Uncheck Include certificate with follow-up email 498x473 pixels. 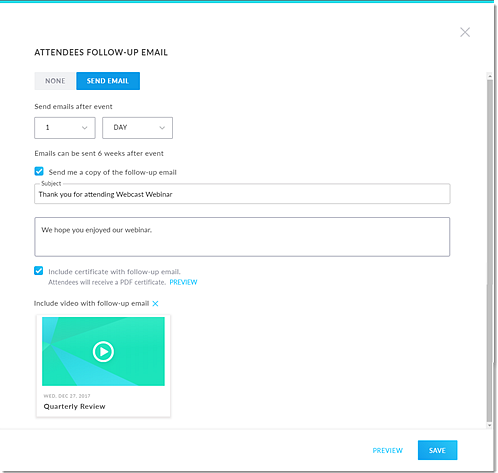tap(39, 271)
